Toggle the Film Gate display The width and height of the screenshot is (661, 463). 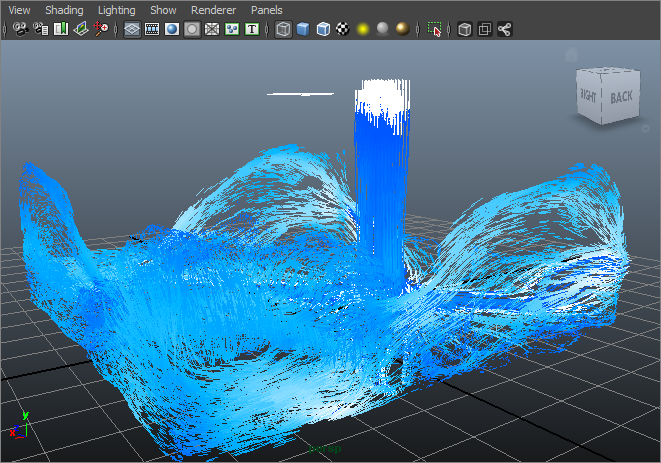[152, 29]
